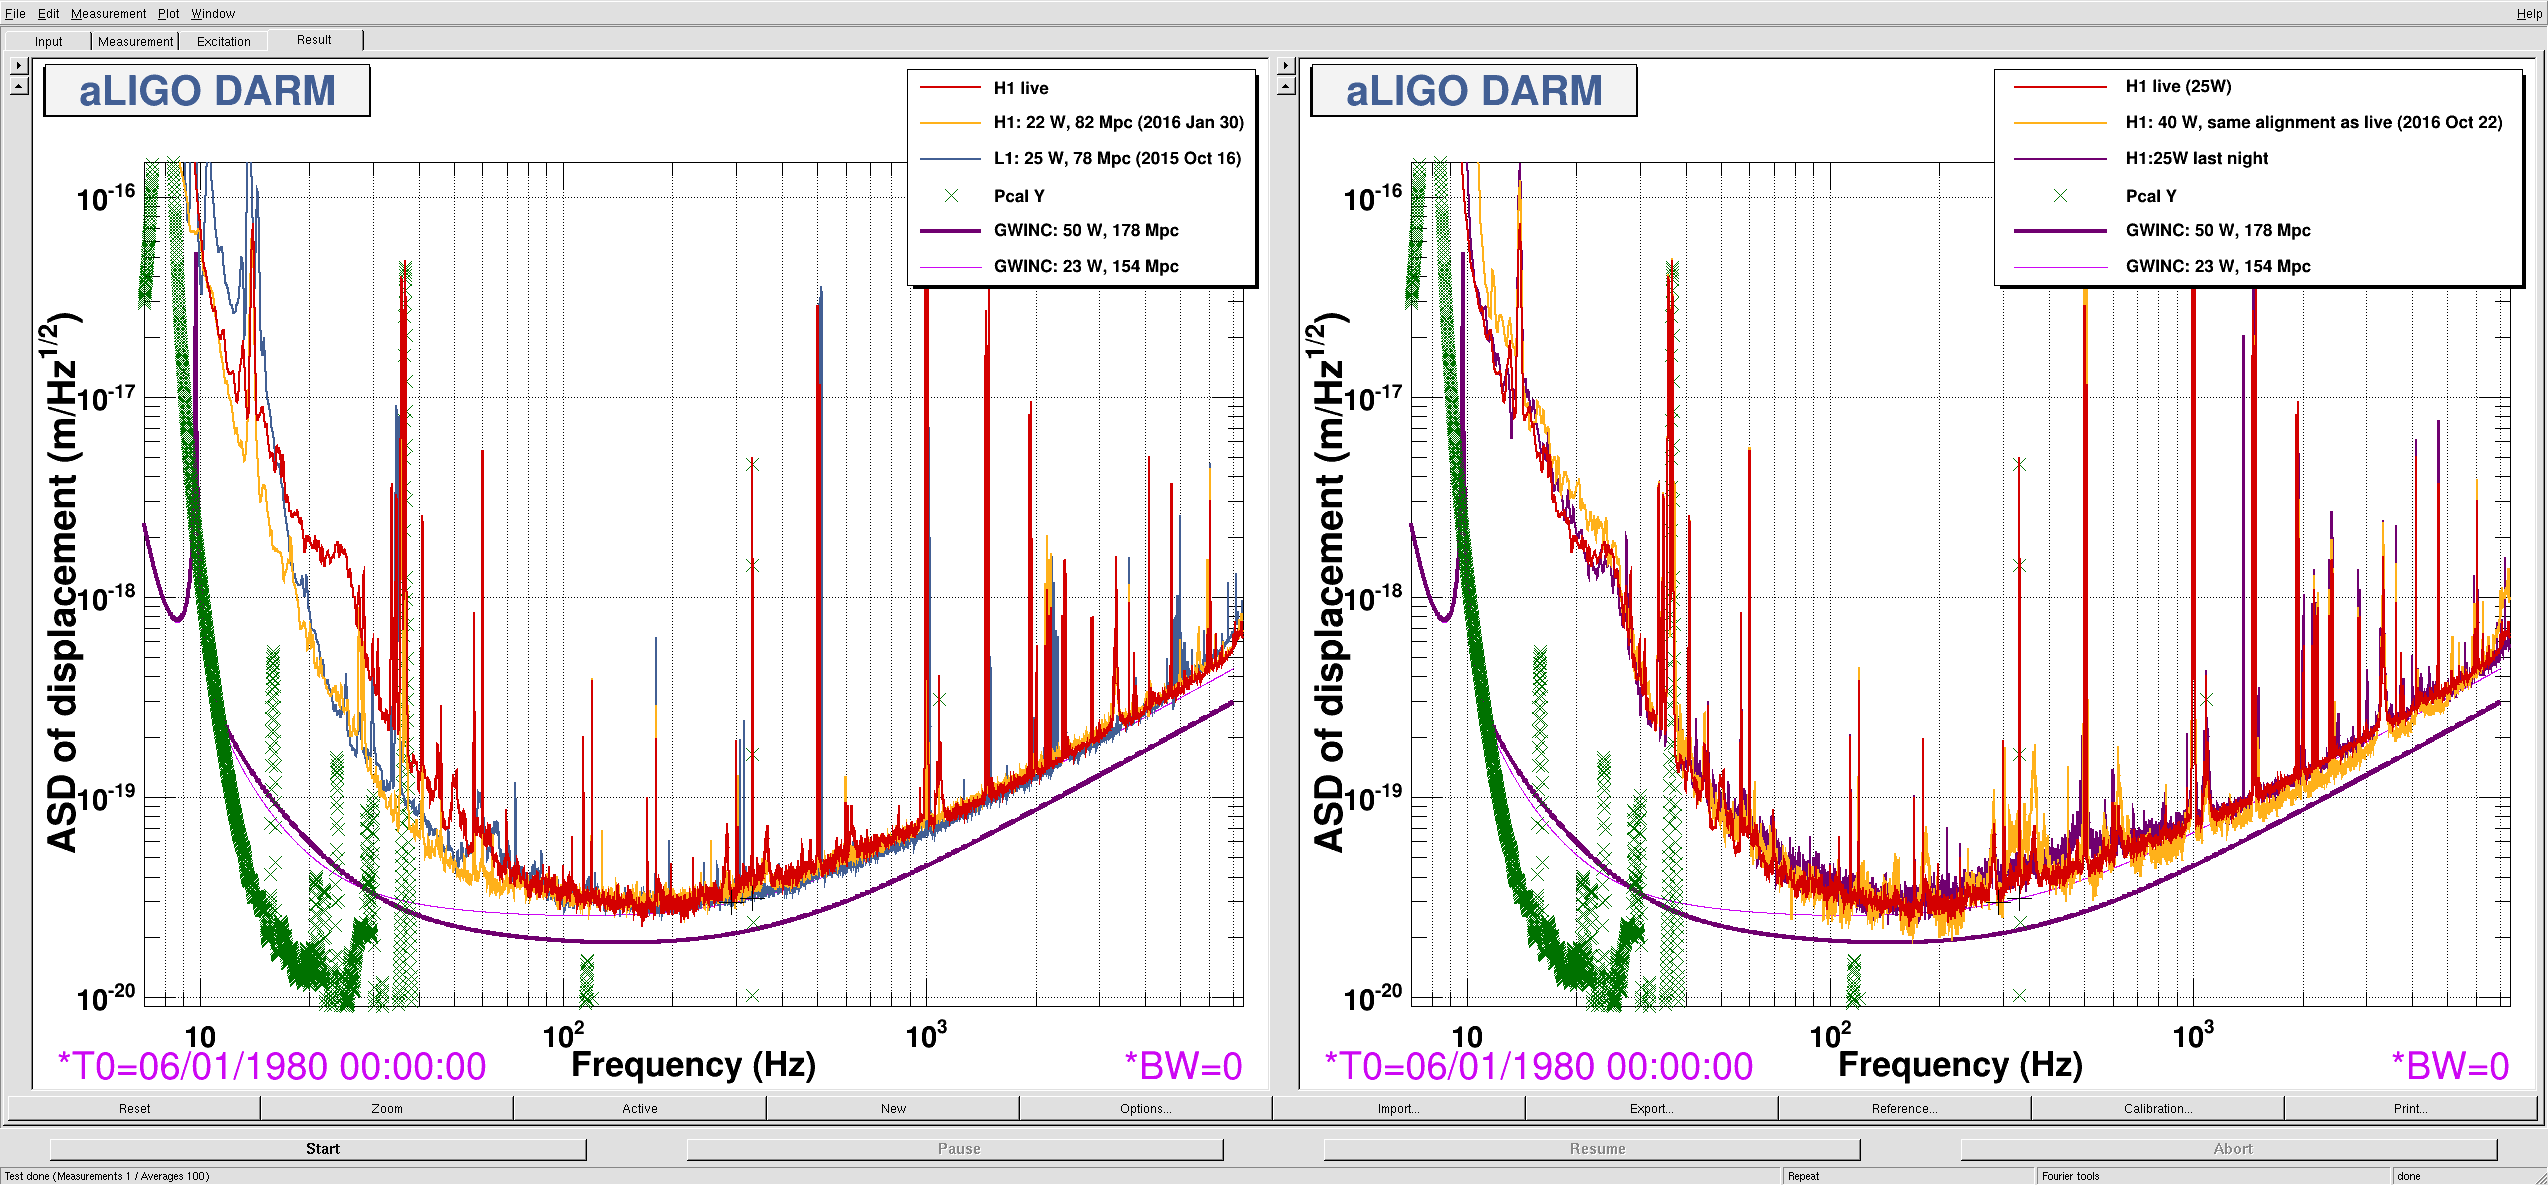Click 'H1: 40 W, same alignment as live' entry
This screenshot has width=2548, height=1185.
[x=2314, y=122]
